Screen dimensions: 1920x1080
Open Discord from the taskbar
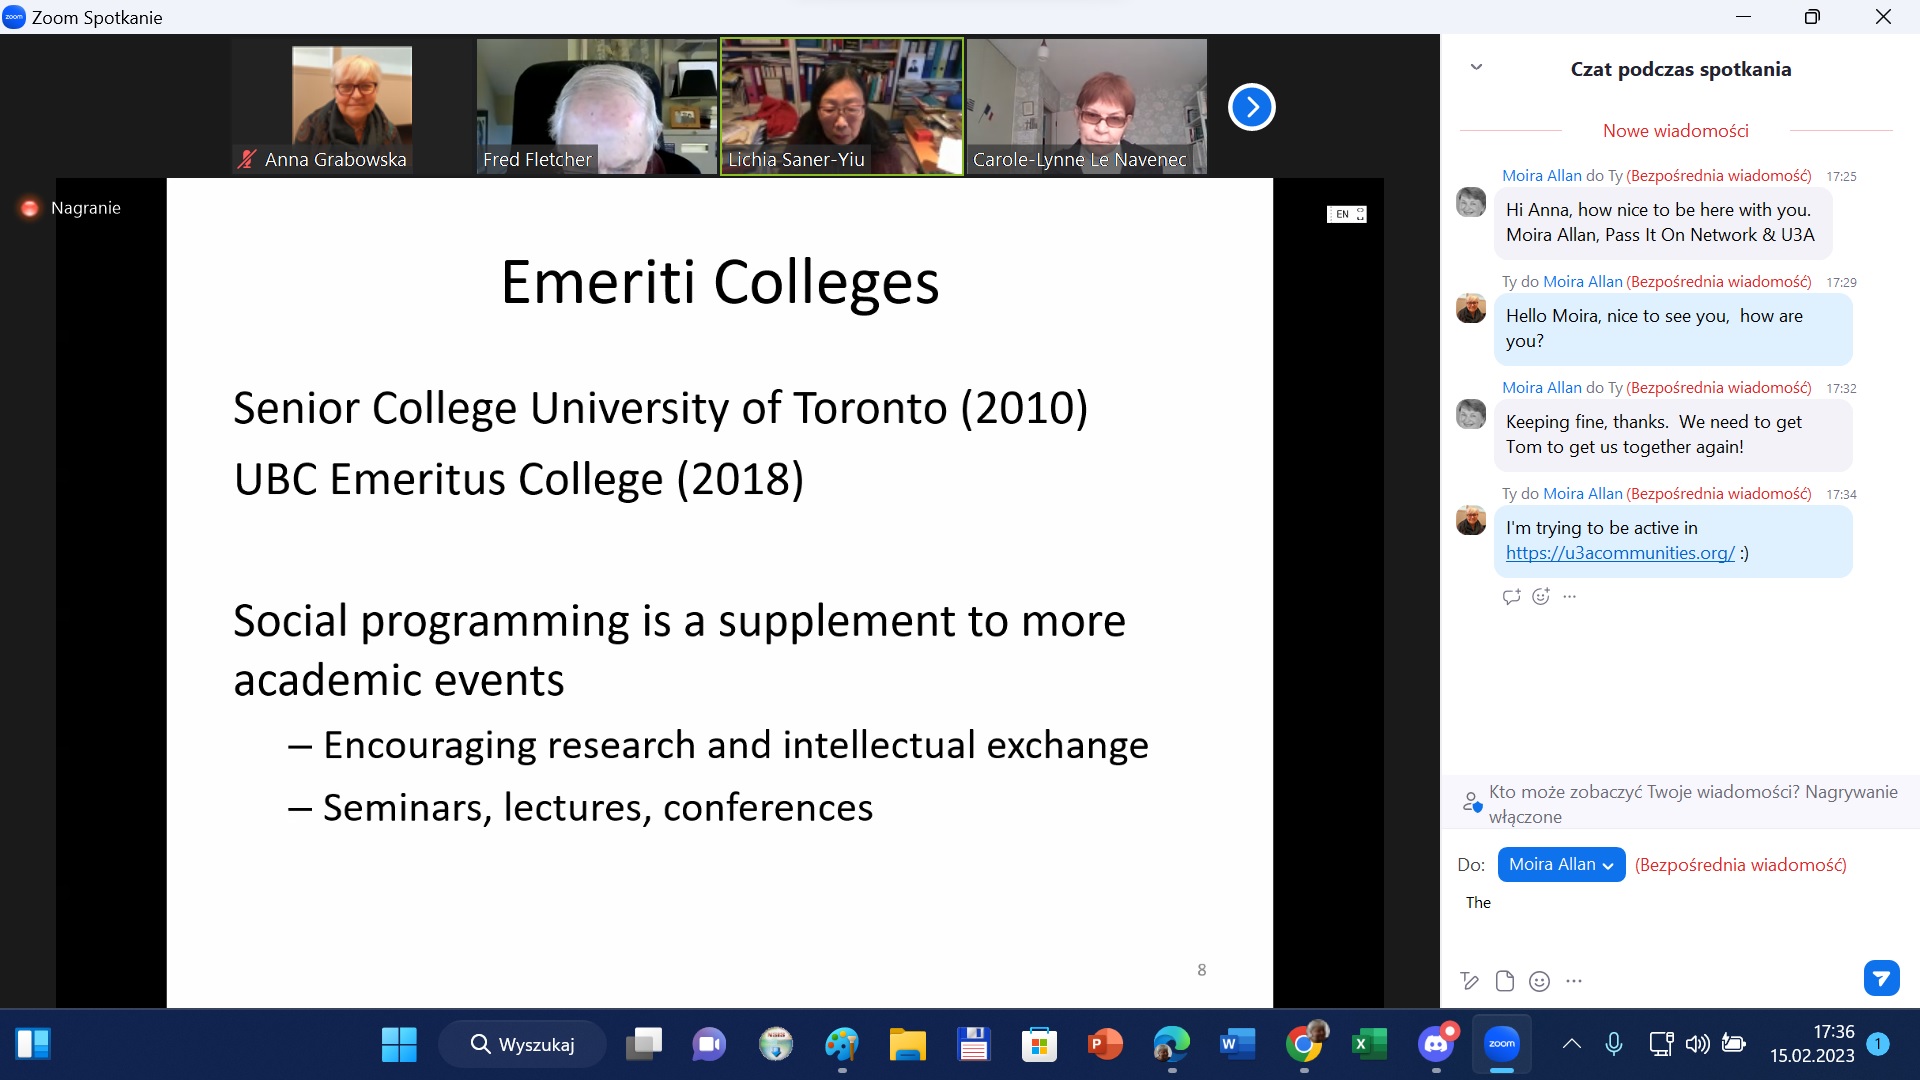(x=1436, y=1045)
